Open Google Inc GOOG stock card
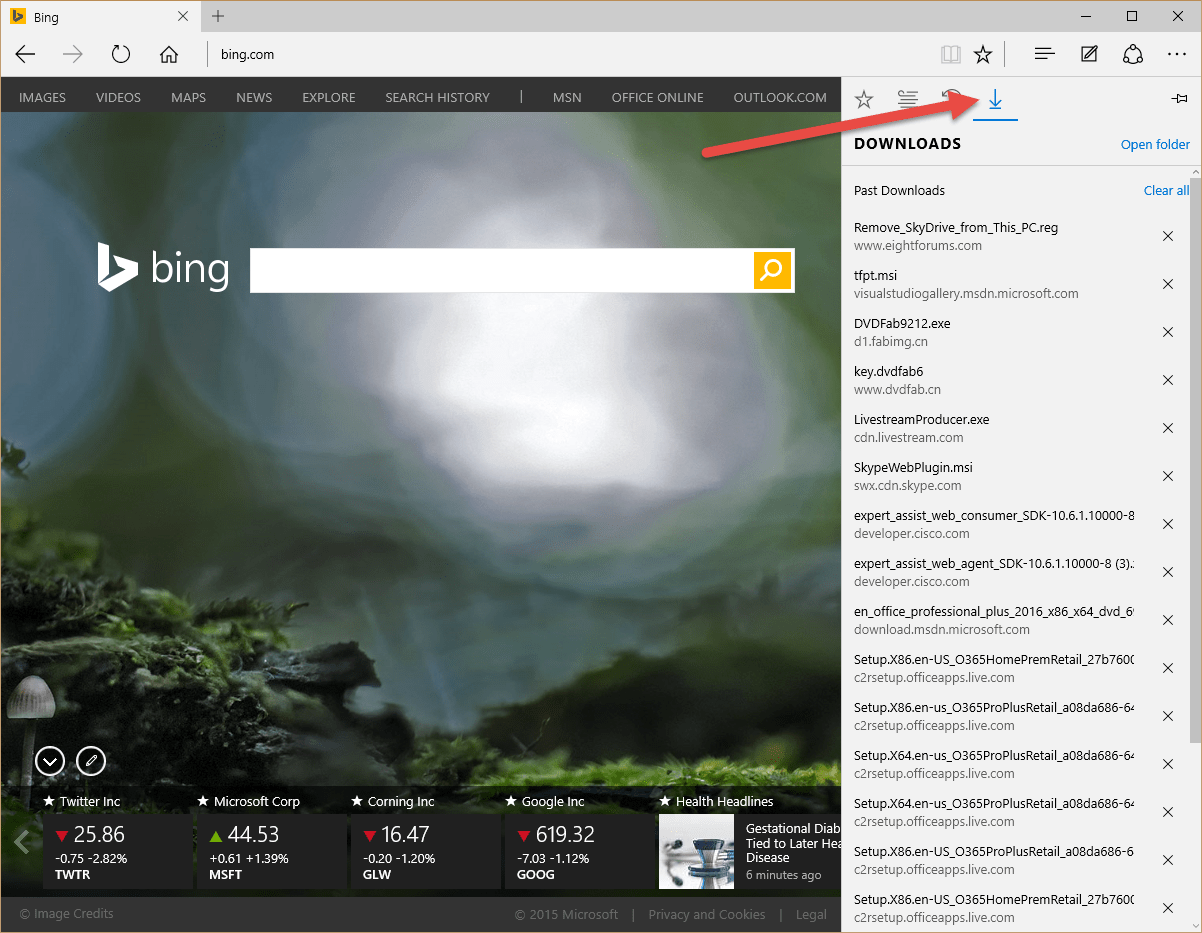Image resolution: width=1202 pixels, height=933 pixels. tap(579, 851)
